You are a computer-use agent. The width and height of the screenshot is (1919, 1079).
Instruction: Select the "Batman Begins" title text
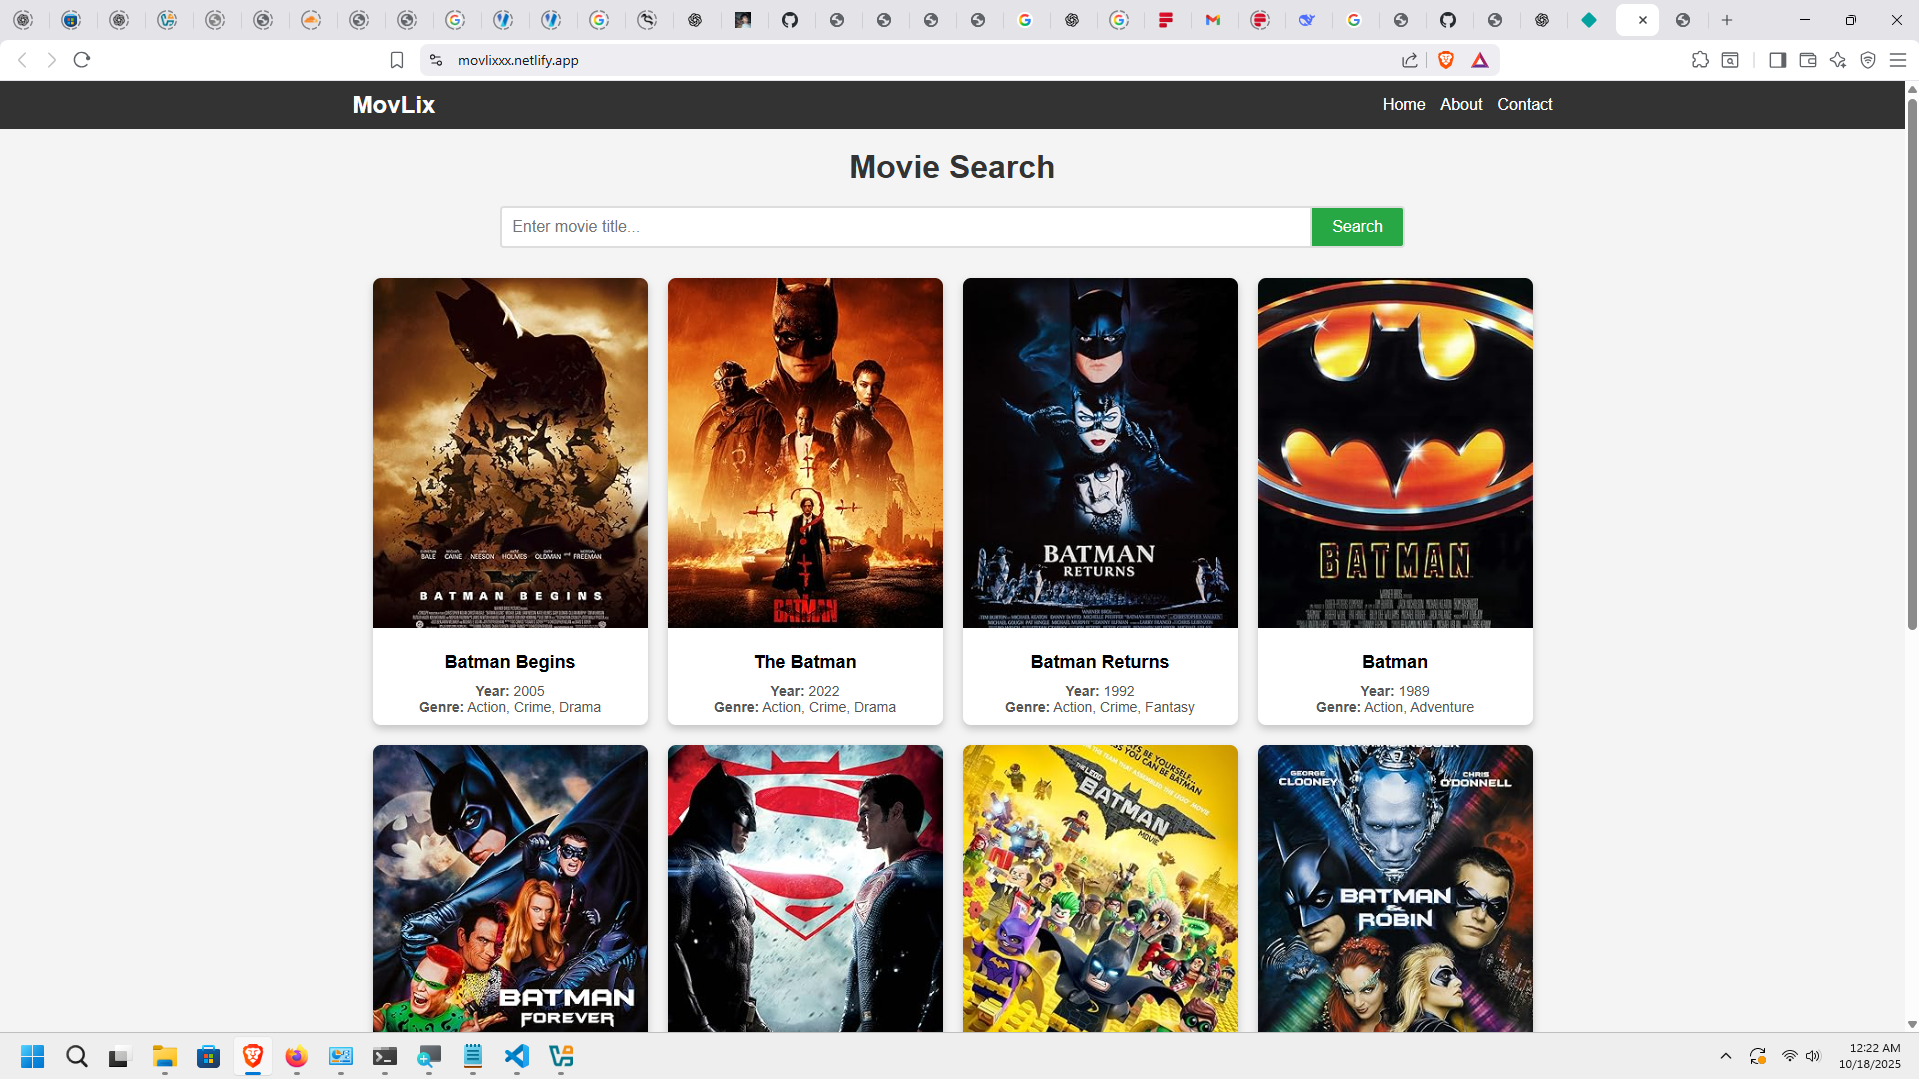click(x=510, y=662)
